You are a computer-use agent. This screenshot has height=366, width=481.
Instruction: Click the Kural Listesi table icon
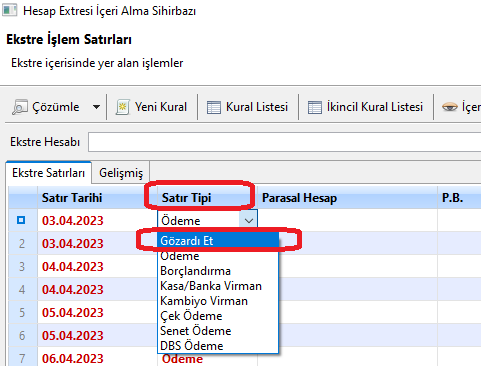214,107
